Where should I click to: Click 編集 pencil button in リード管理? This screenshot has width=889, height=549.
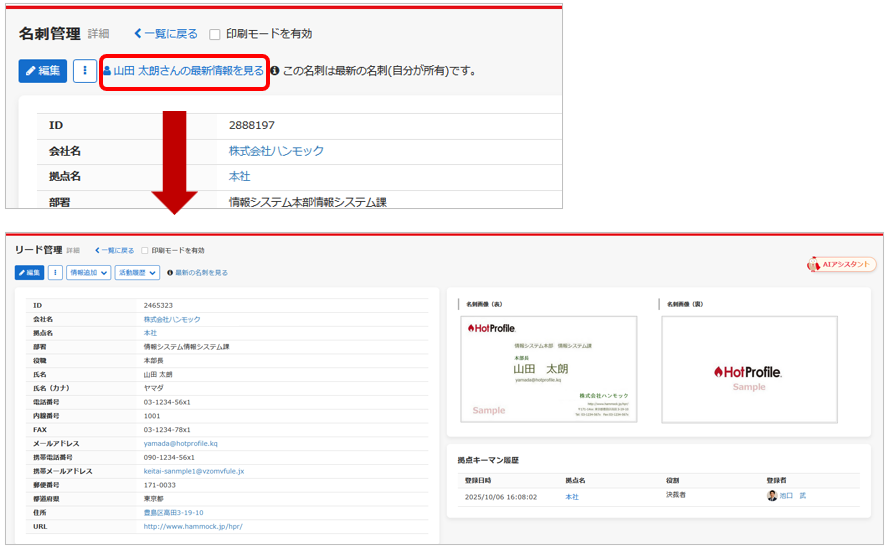[29, 272]
